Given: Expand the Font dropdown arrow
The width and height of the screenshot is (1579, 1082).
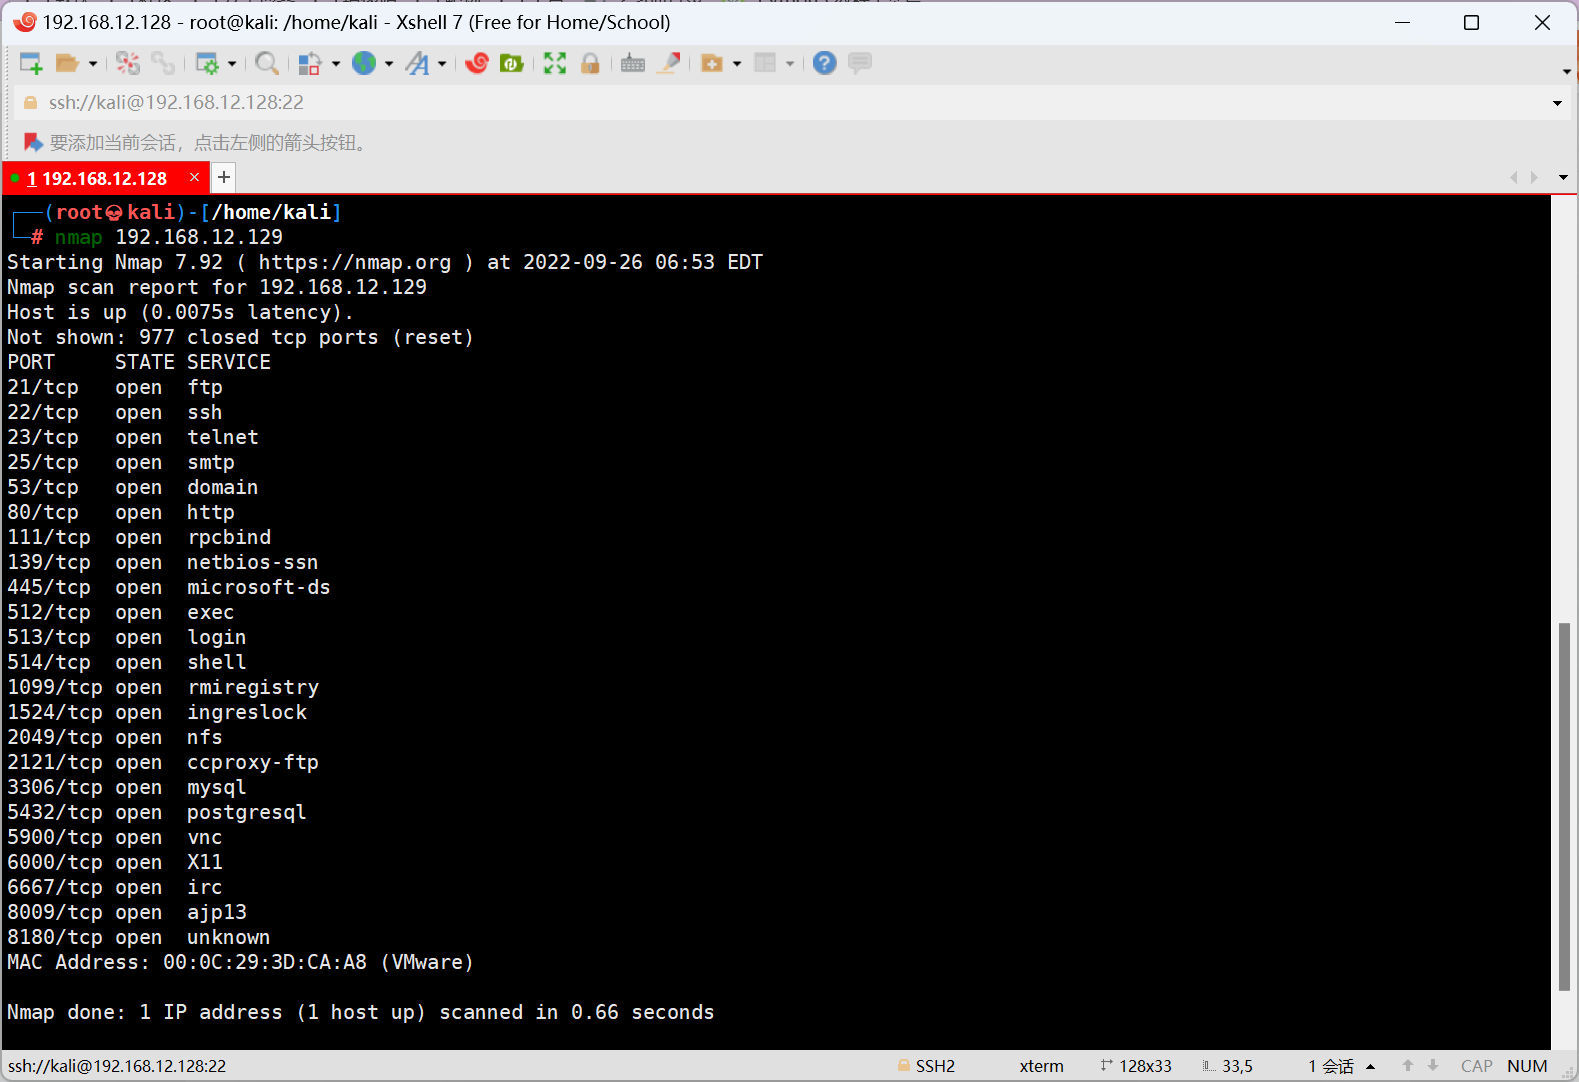Looking at the screenshot, I should point(442,64).
